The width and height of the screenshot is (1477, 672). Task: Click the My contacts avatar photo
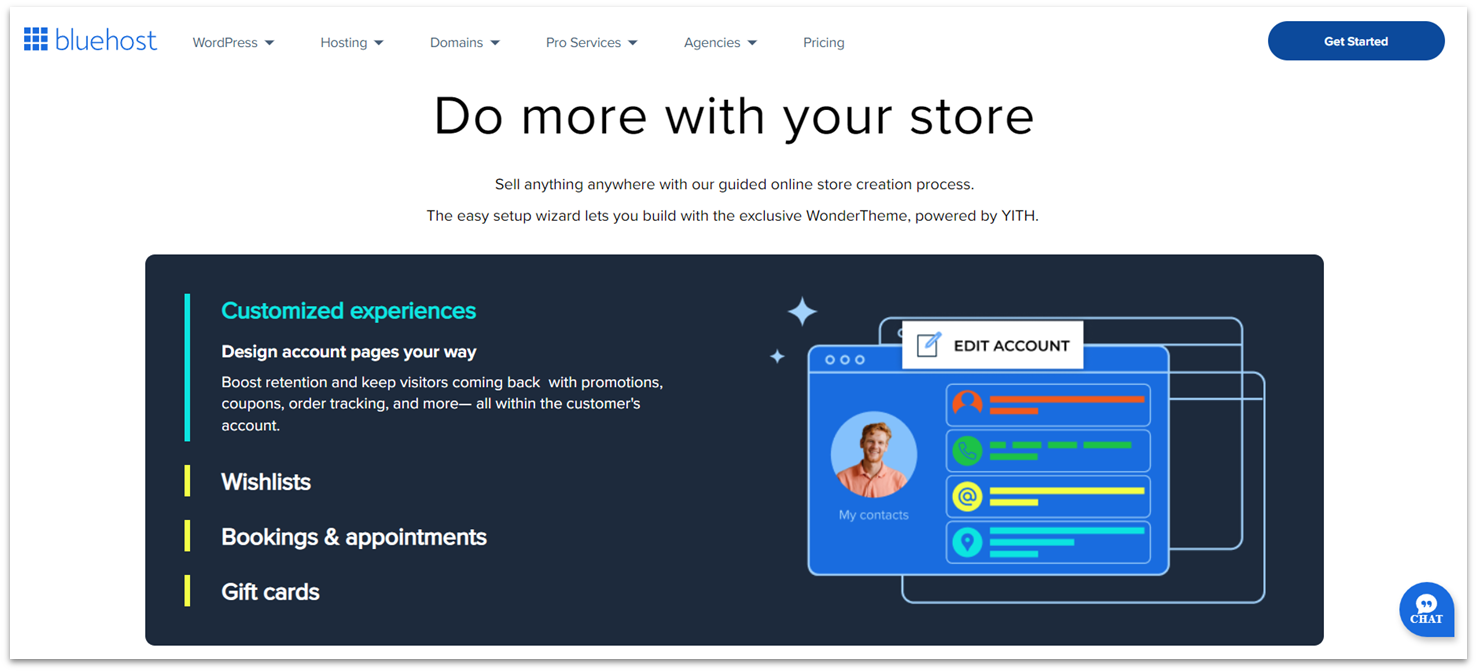[874, 453]
